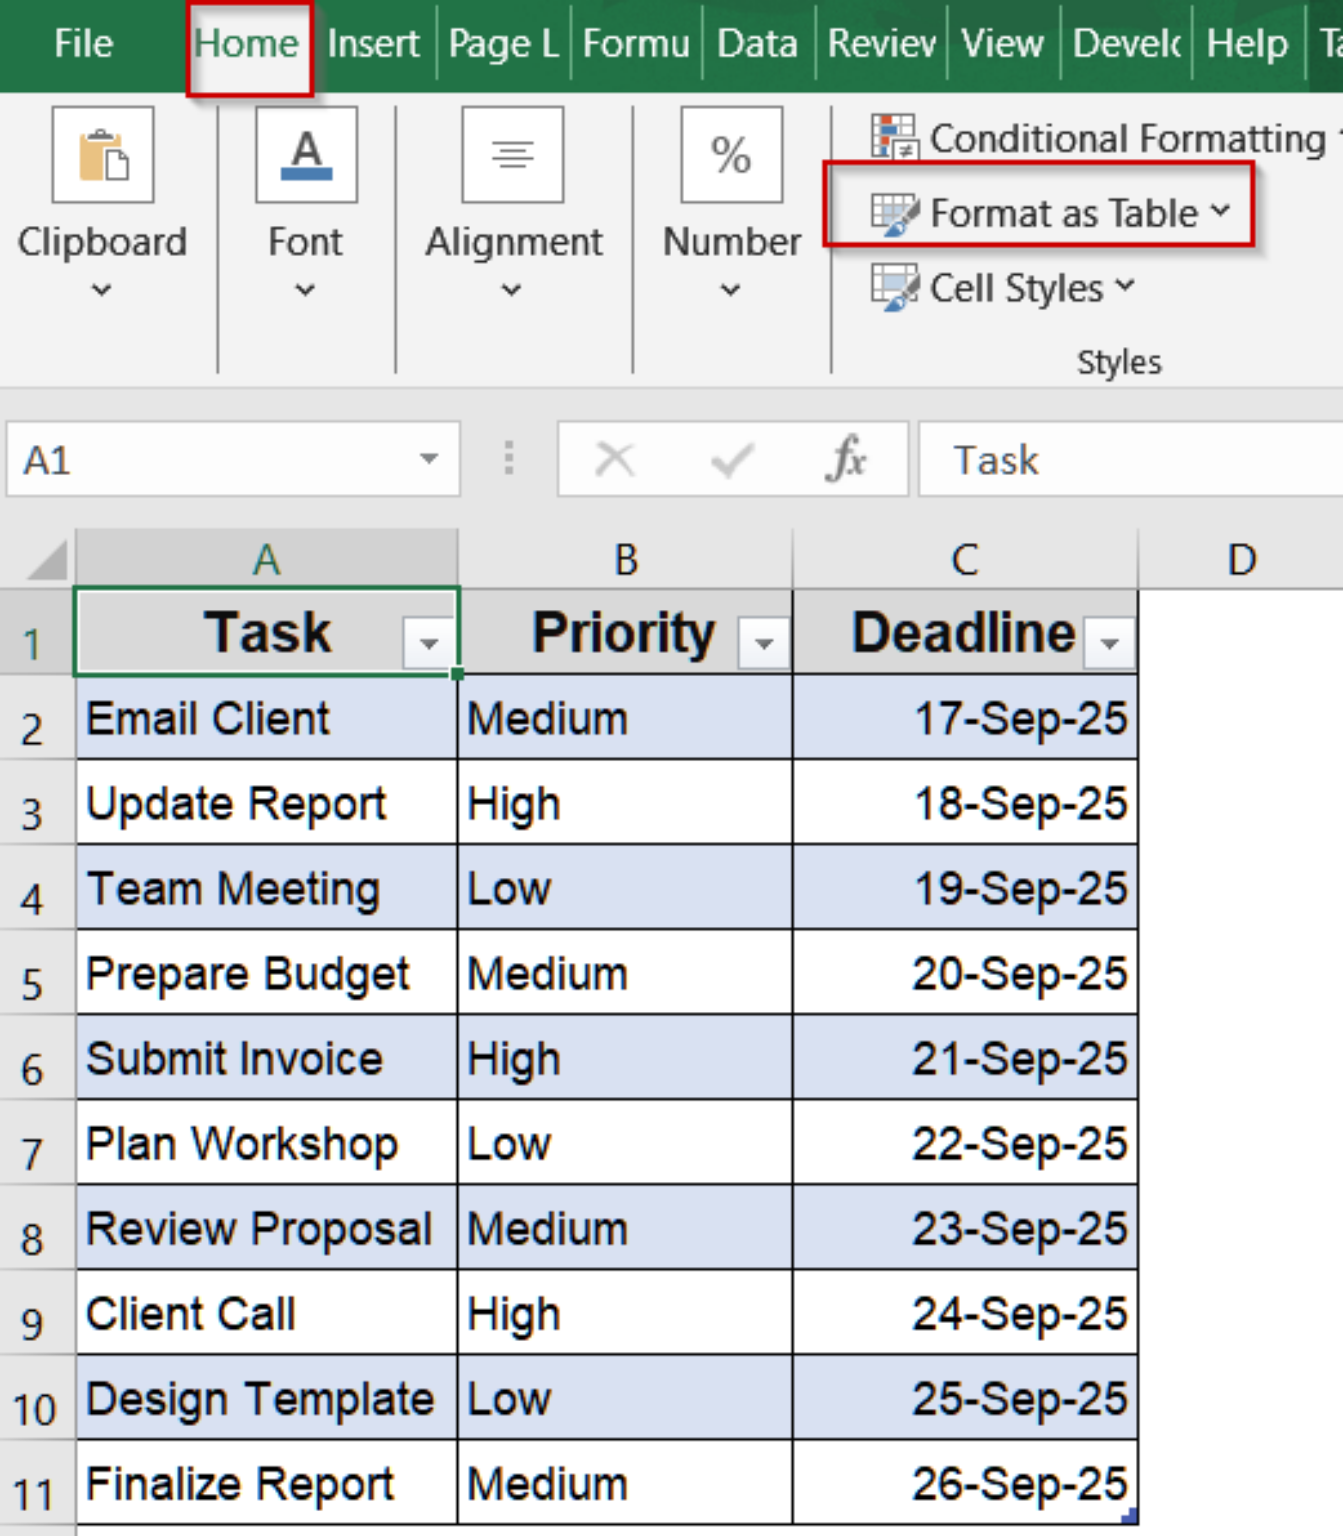The image size is (1343, 1536).
Task: Open the Priority column filter dropdown
Action: pyautogui.click(x=764, y=643)
